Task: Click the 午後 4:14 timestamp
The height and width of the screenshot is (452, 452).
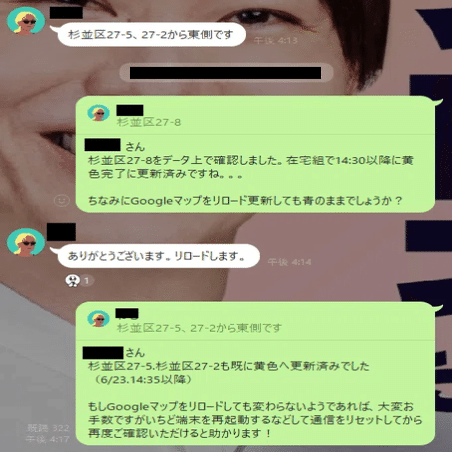Action: pyautogui.click(x=289, y=262)
